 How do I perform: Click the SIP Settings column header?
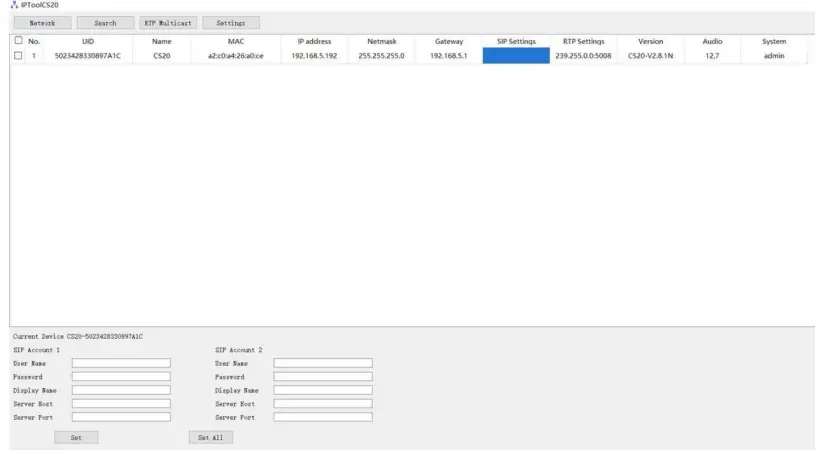pyautogui.click(x=516, y=41)
